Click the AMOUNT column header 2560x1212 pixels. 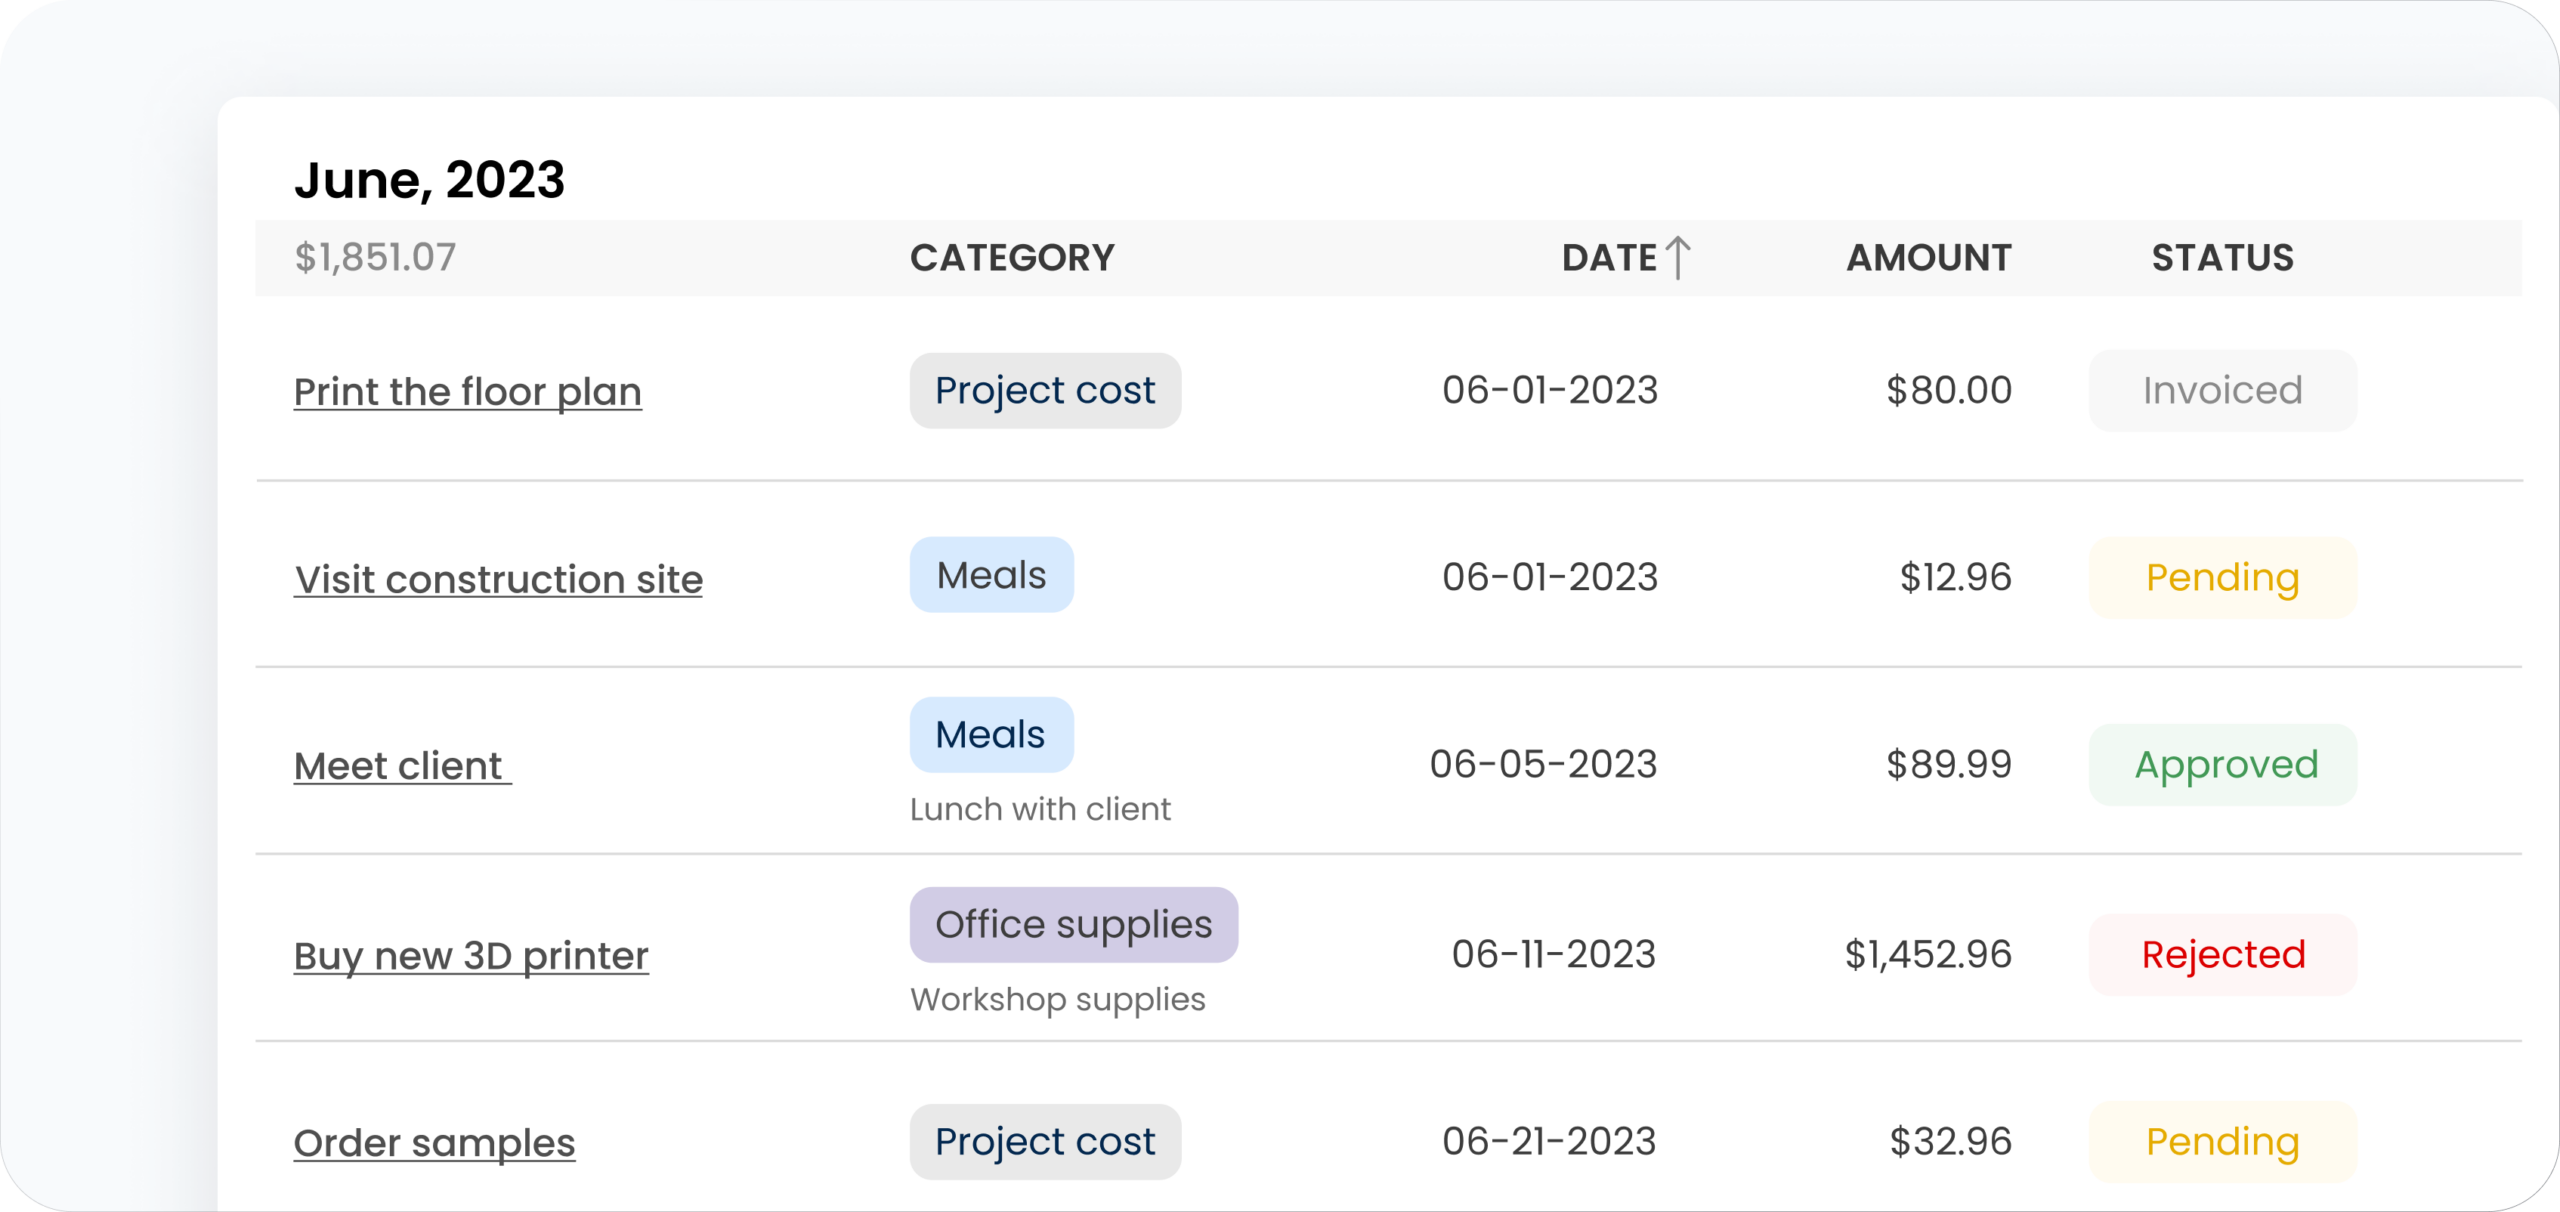[x=1929, y=258]
